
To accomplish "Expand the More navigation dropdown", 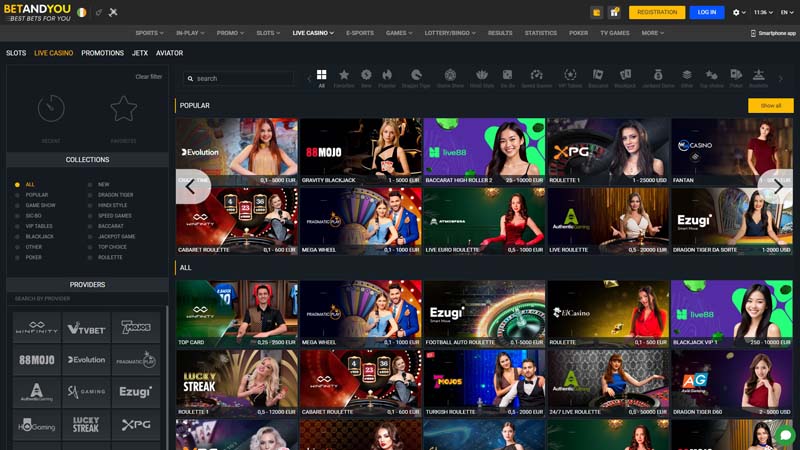I will point(654,33).
